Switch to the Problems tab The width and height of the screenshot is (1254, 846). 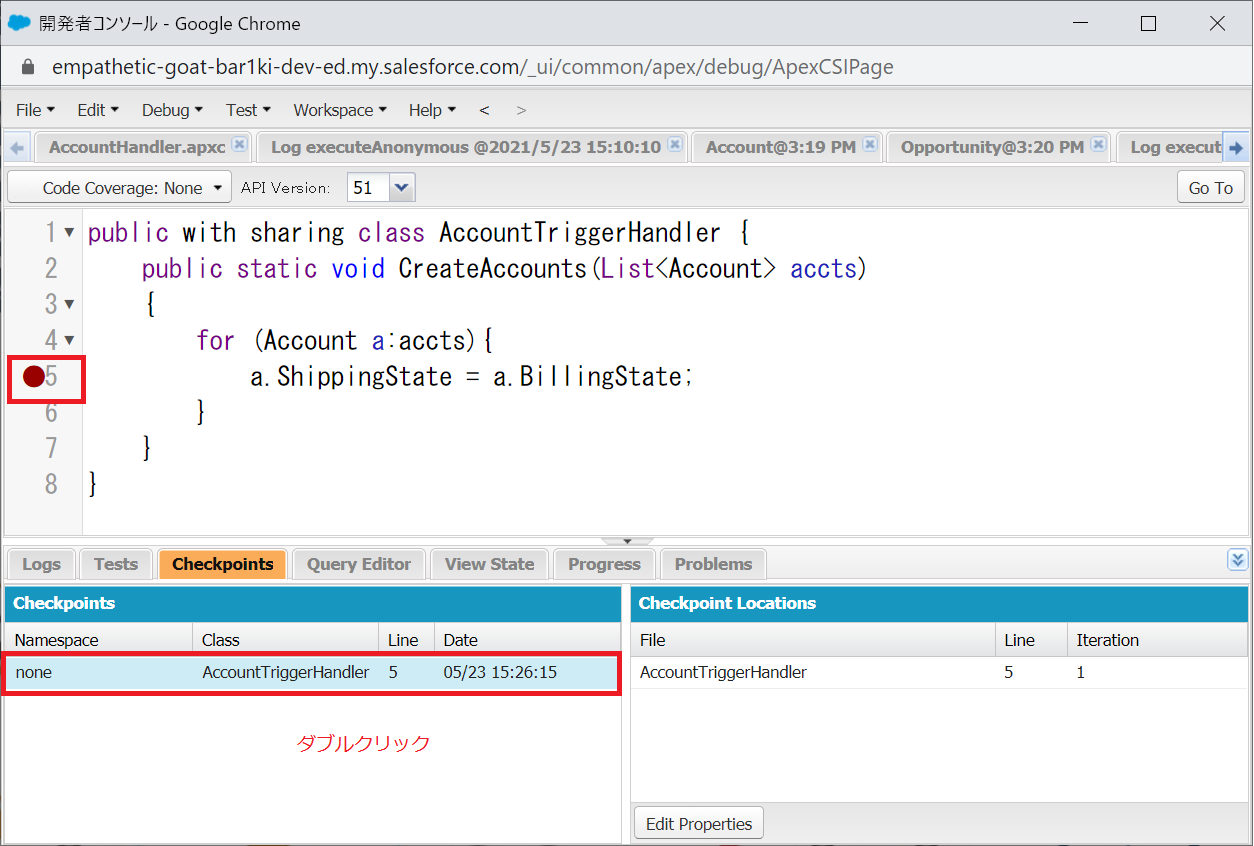click(713, 564)
